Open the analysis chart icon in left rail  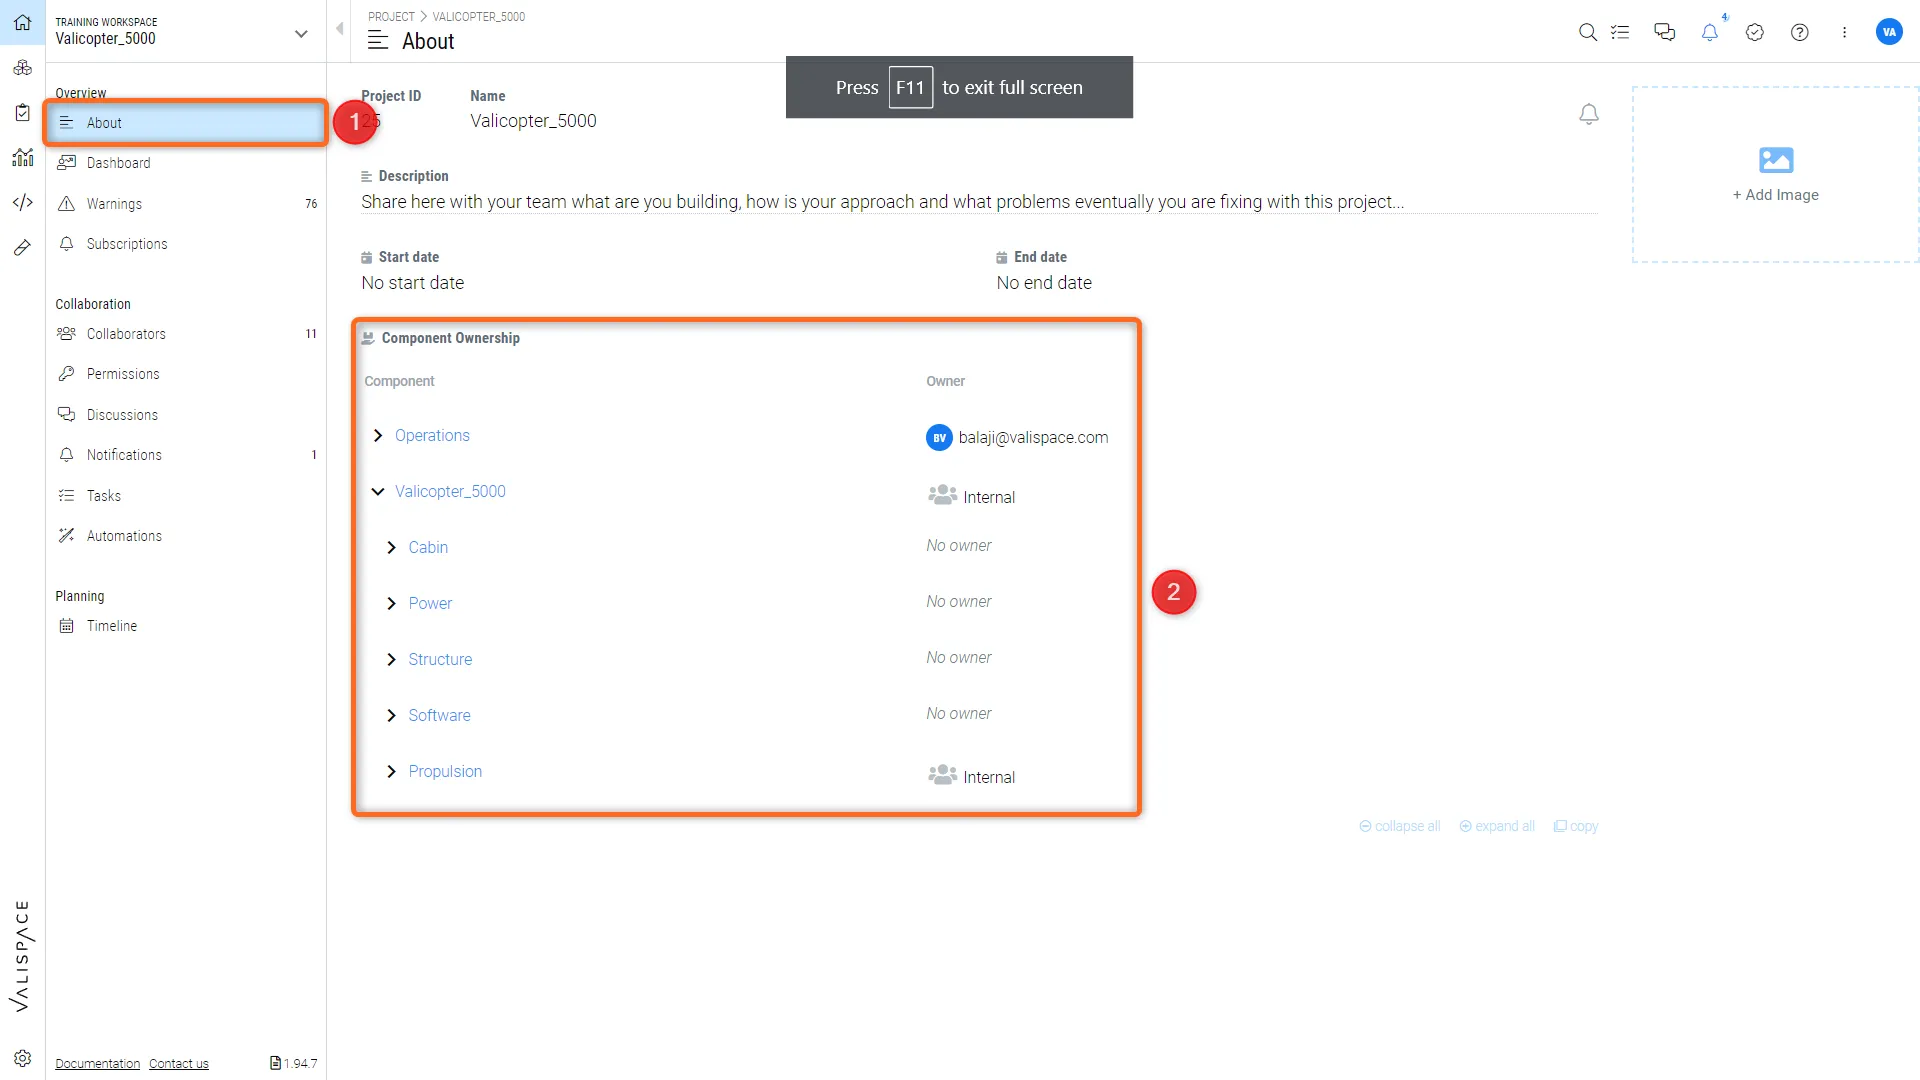pyautogui.click(x=22, y=158)
